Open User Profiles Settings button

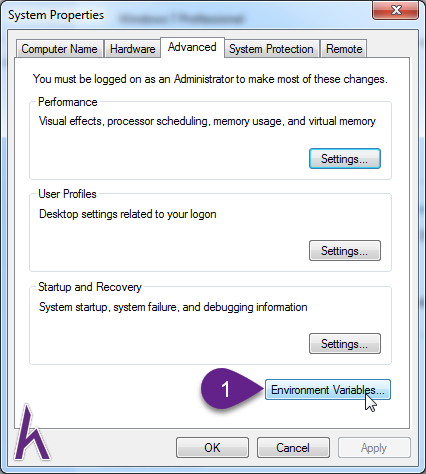tap(345, 251)
